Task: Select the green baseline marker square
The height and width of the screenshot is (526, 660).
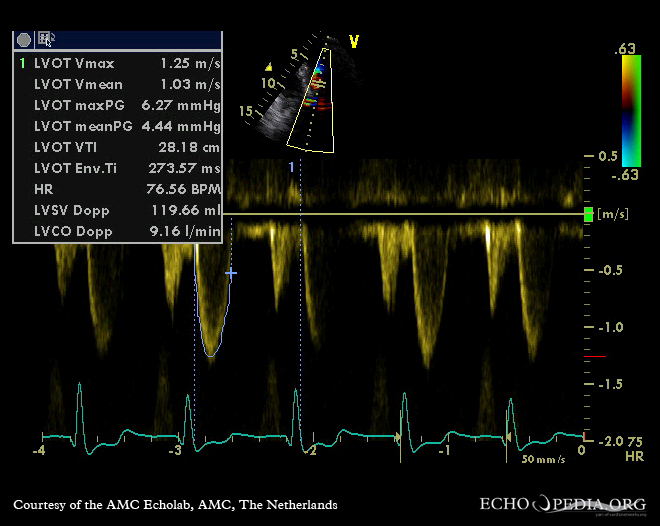Action: (589, 214)
